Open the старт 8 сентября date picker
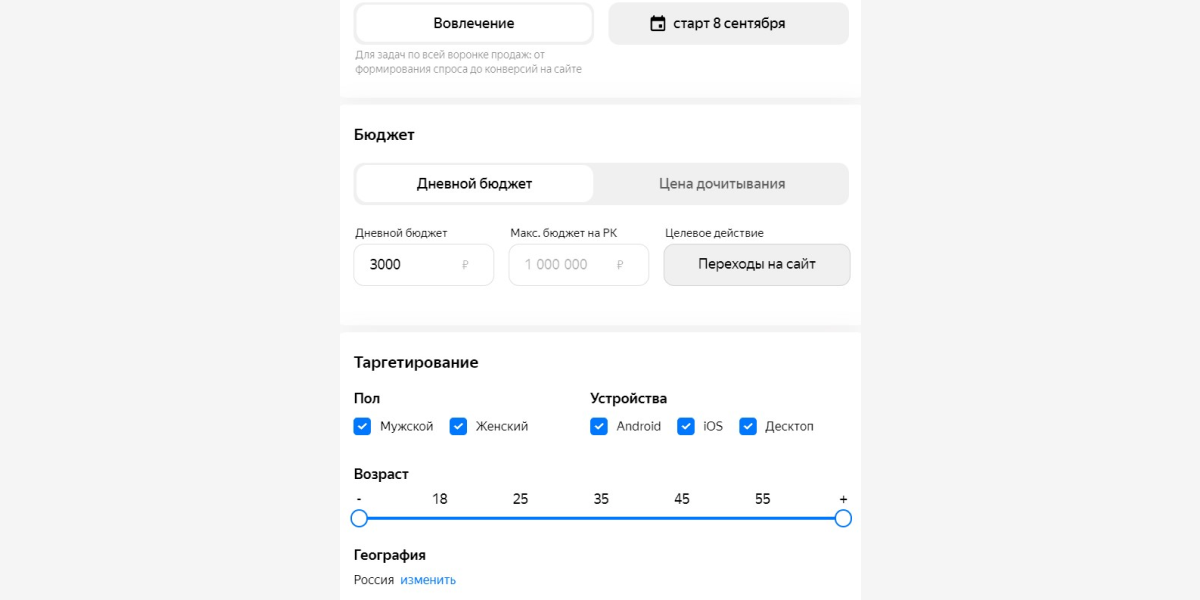 [729, 23]
